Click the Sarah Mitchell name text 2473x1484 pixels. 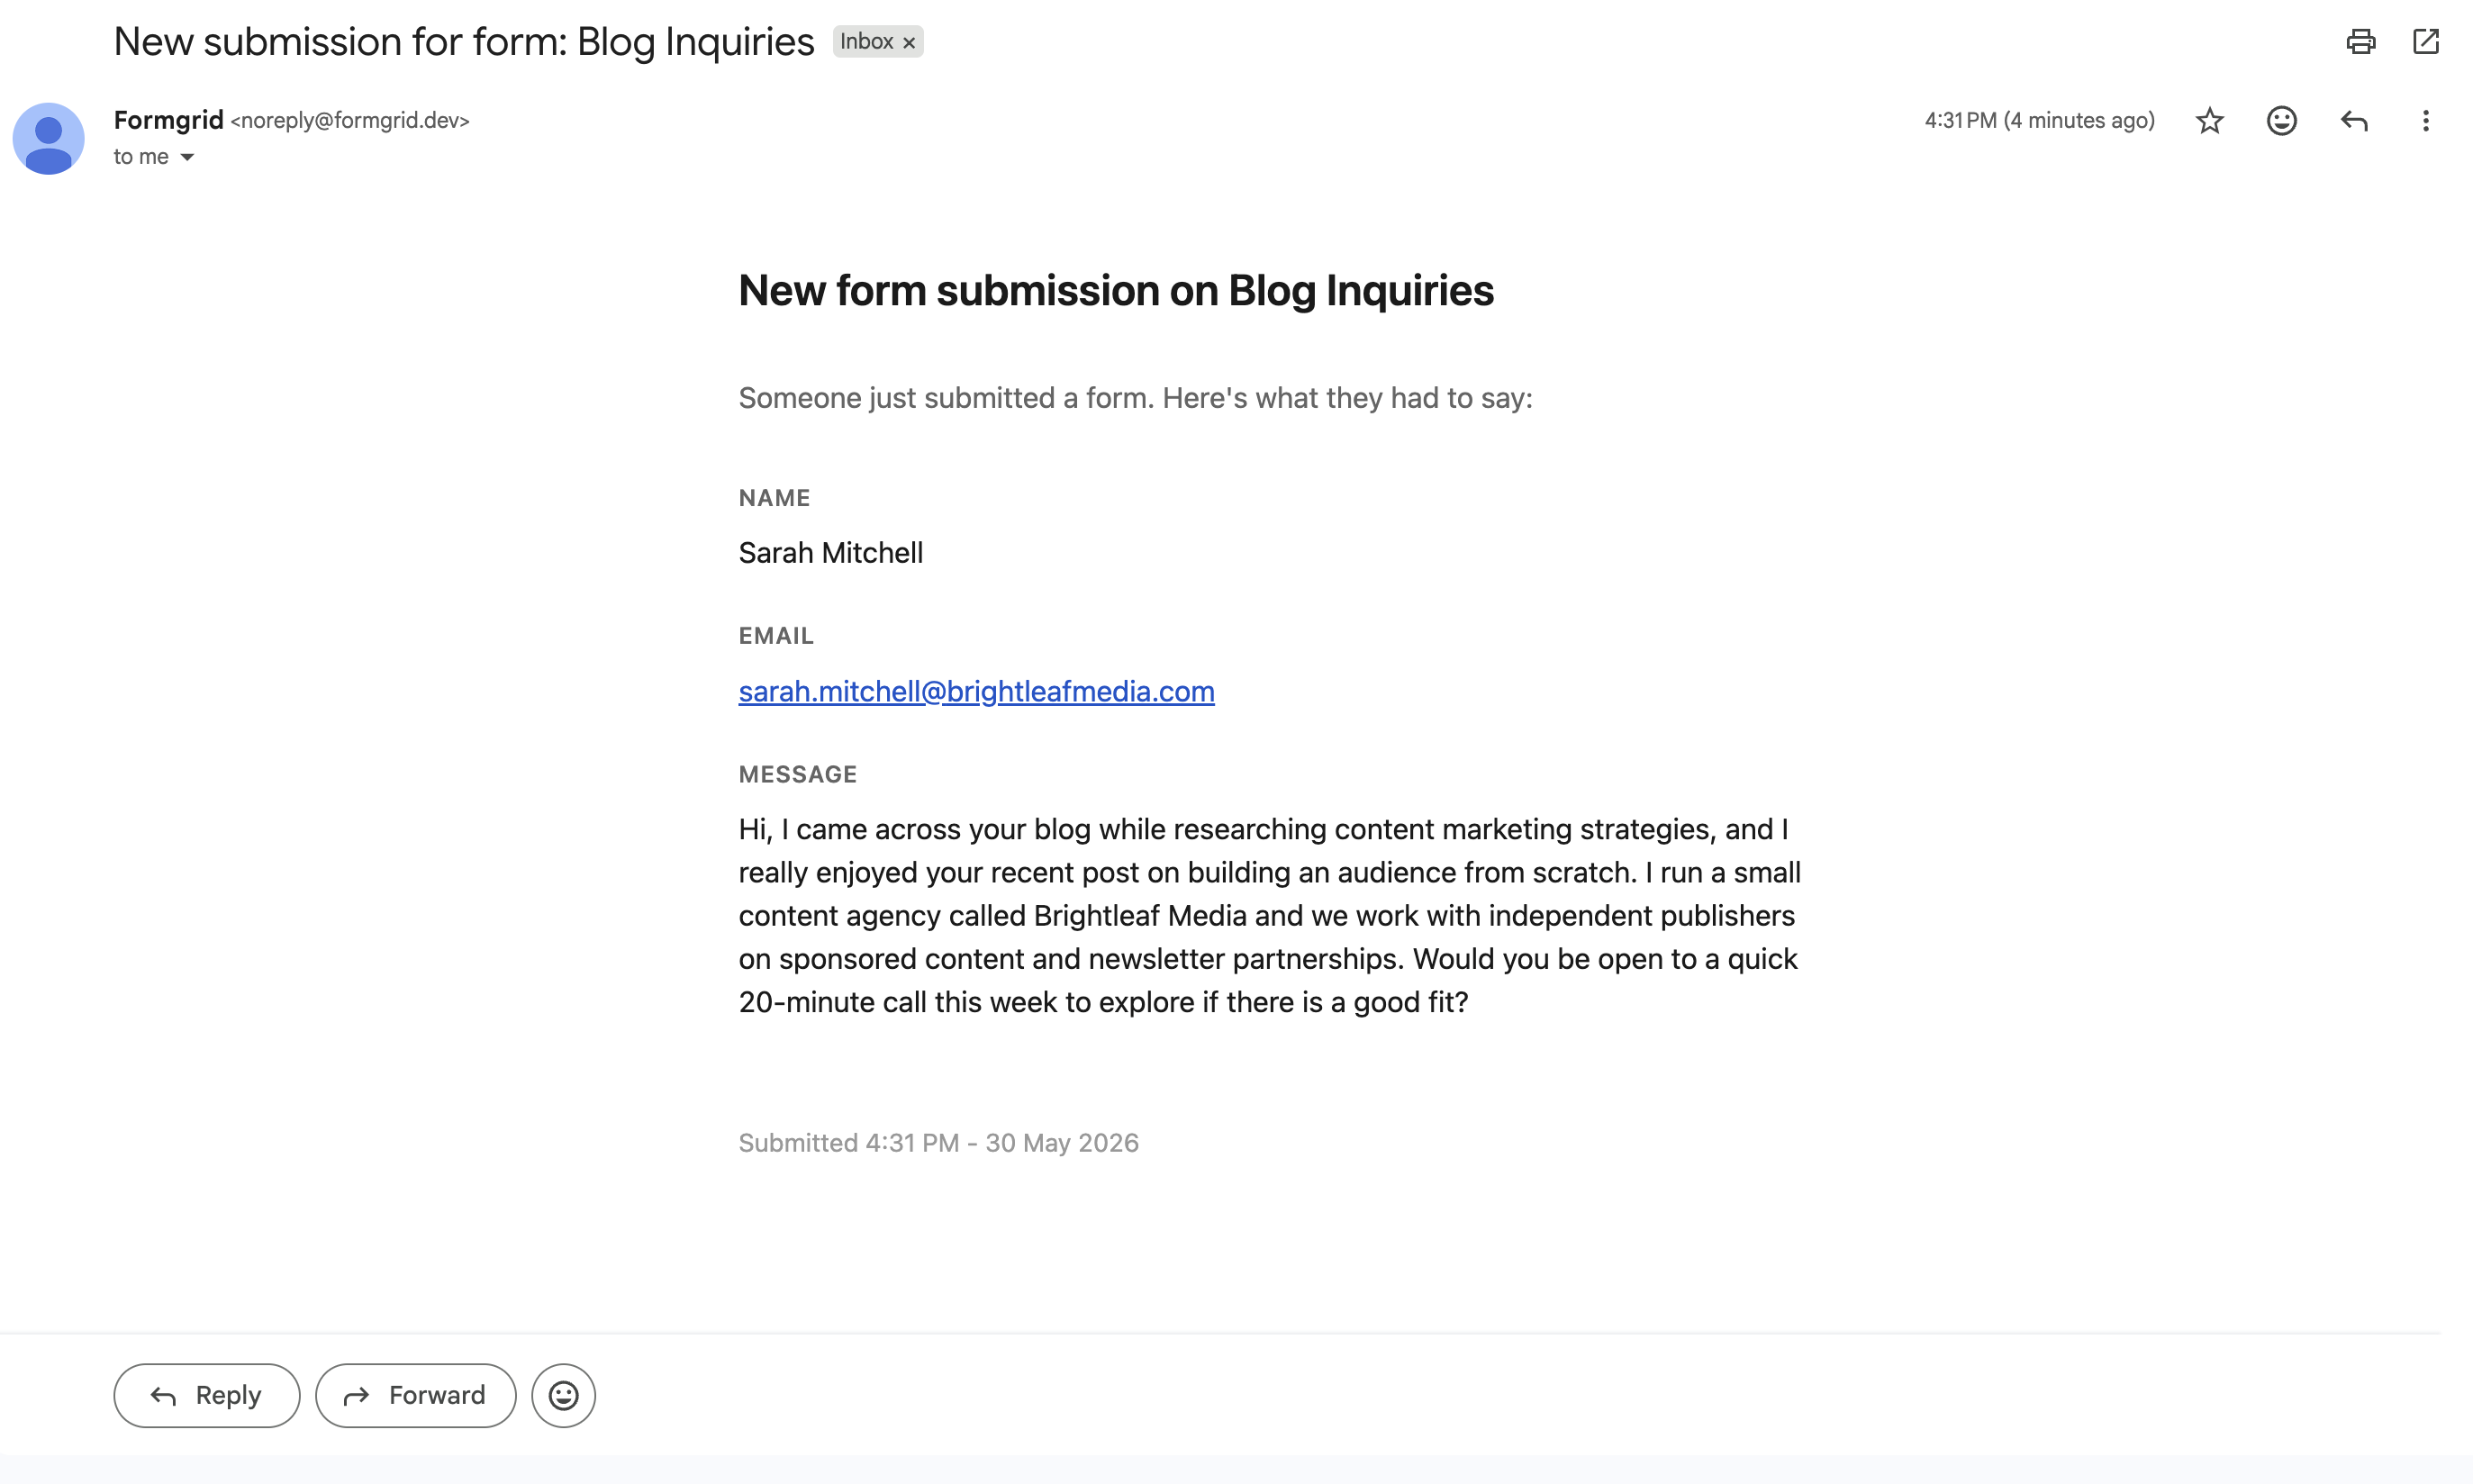click(x=831, y=553)
